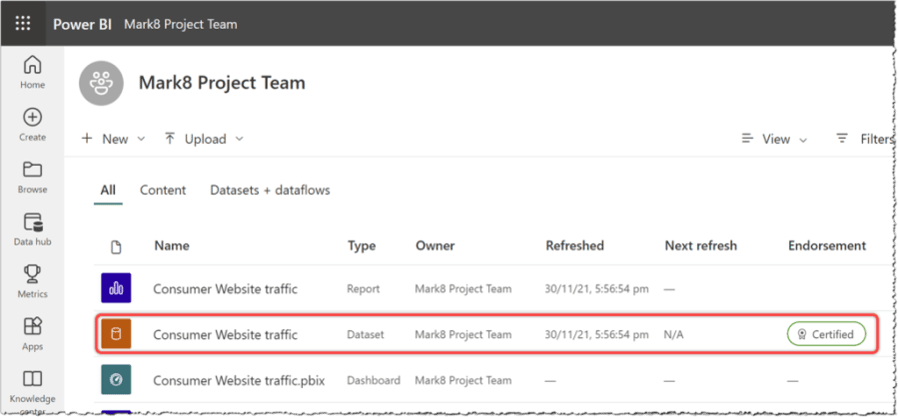
Task: Click the Dataset type cell
Action: click(x=365, y=335)
